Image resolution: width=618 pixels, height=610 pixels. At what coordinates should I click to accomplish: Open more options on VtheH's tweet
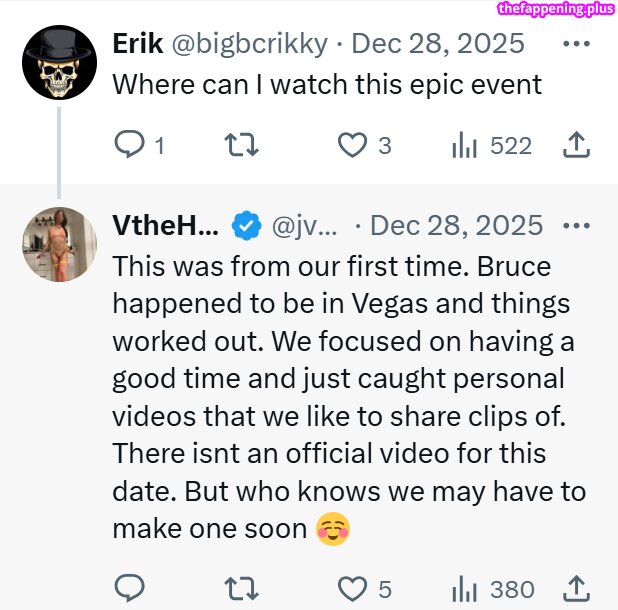tap(577, 225)
